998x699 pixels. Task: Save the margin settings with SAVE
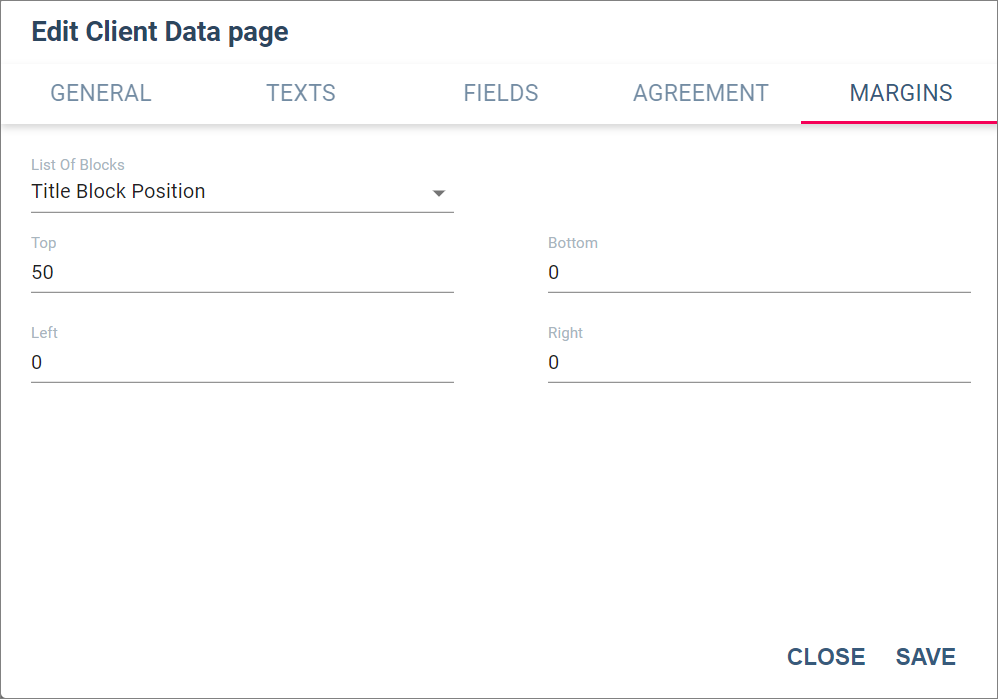coord(925,657)
